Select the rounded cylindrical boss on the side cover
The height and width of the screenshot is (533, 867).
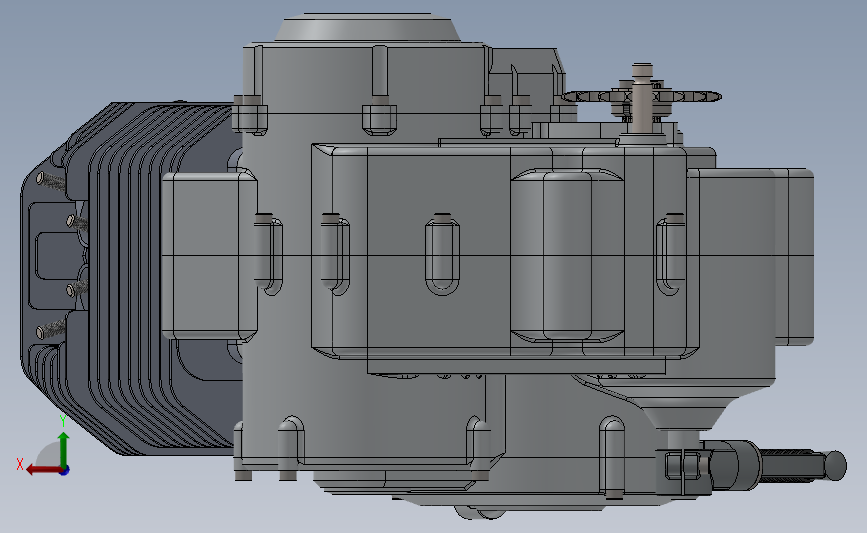[x=567, y=255]
